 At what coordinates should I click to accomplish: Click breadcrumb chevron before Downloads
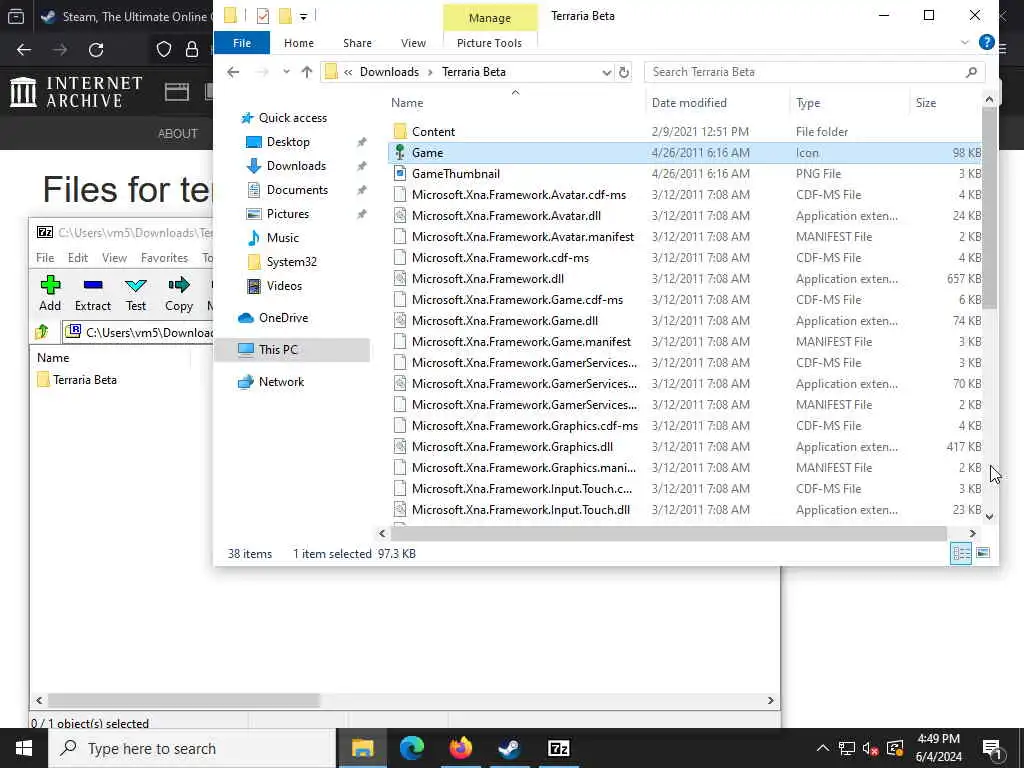[x=348, y=72]
